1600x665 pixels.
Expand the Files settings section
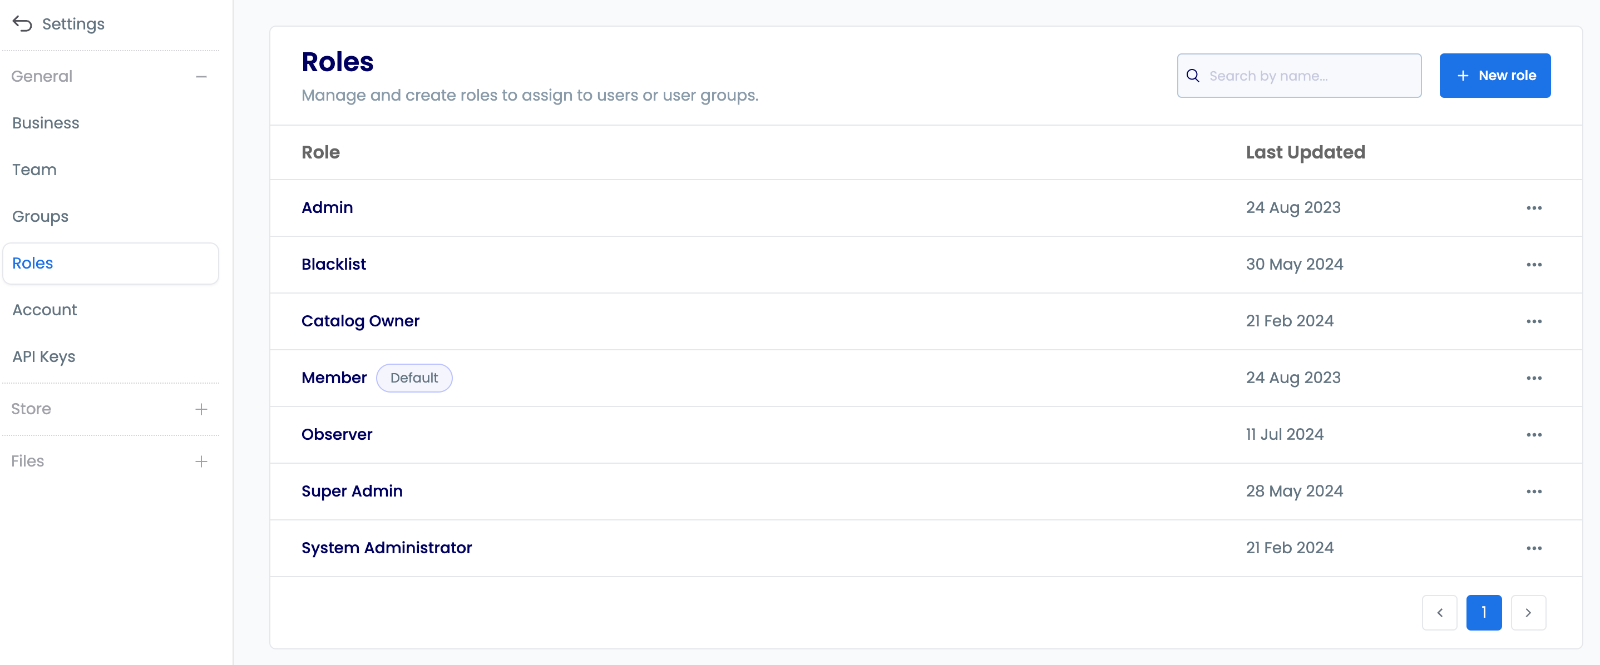point(201,461)
